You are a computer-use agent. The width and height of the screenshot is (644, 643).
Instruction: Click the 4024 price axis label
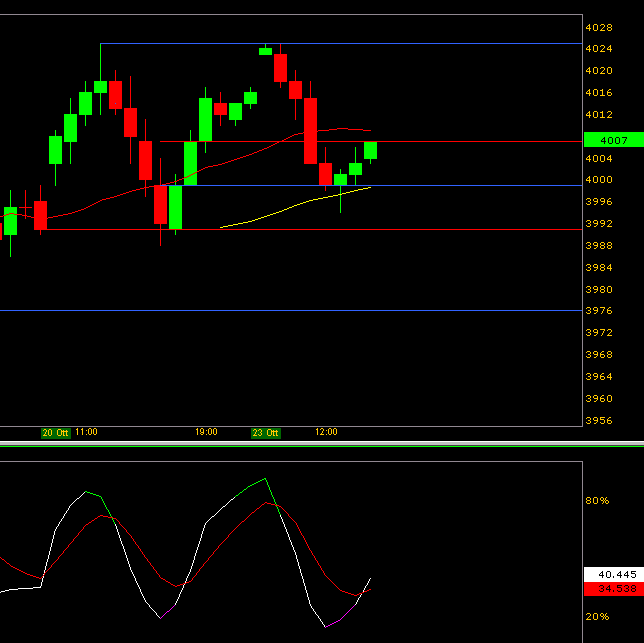[x=598, y=48]
